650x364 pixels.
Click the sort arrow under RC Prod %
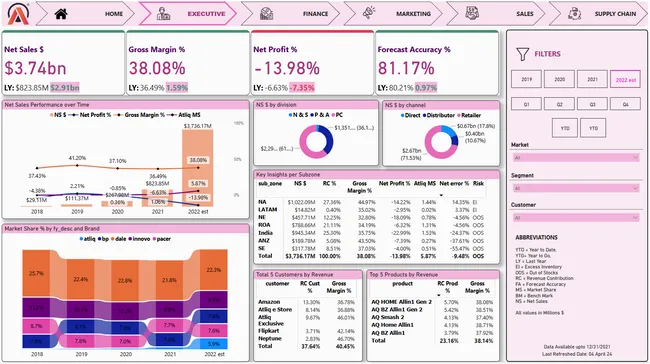[x=439, y=295]
